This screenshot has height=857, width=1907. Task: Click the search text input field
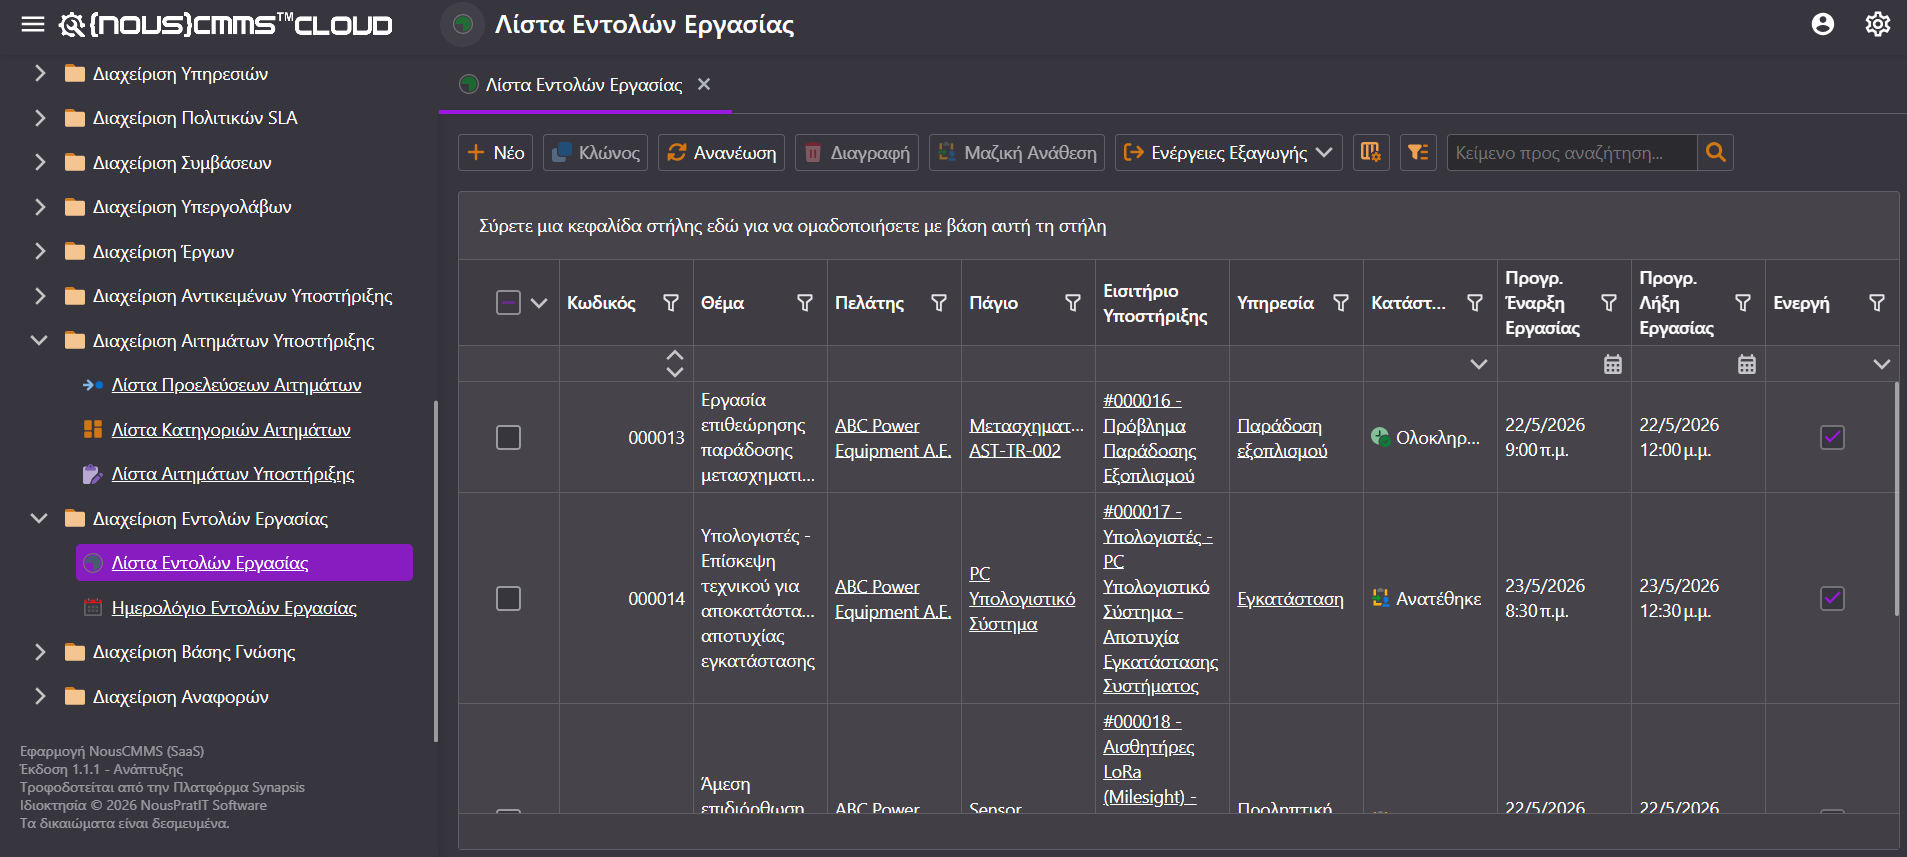1572,152
